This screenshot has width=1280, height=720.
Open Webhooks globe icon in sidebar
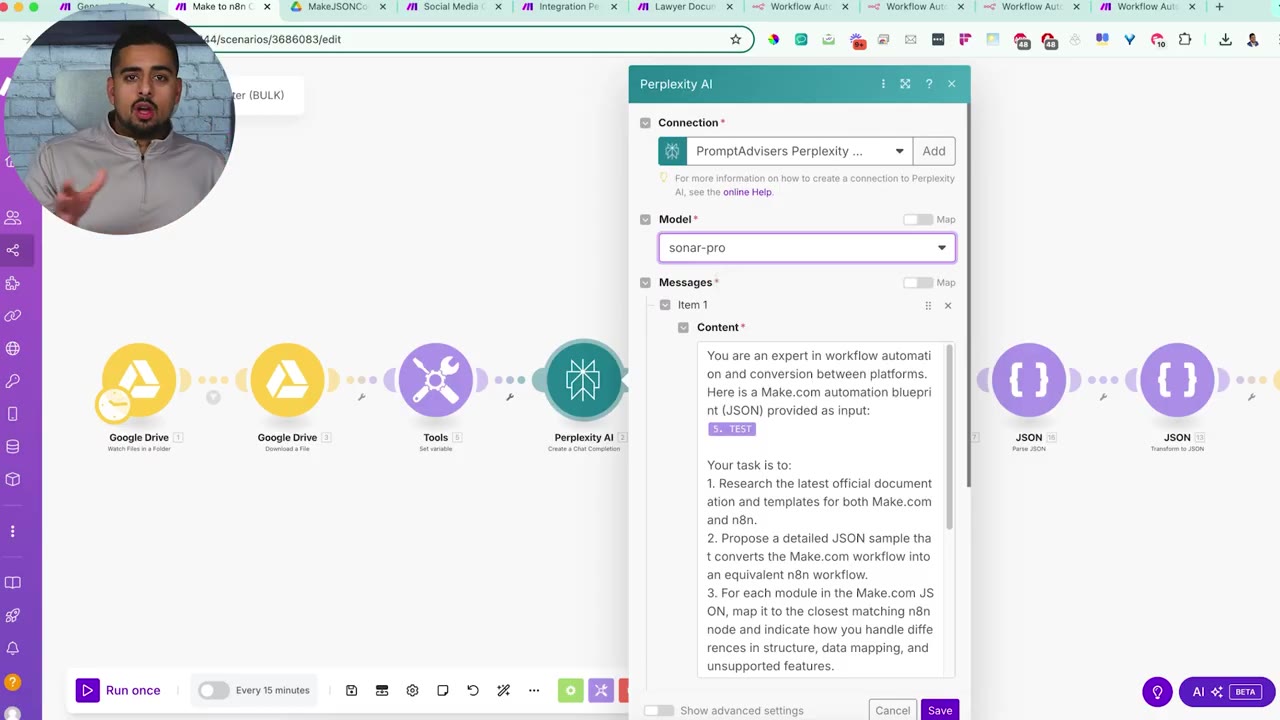pyautogui.click(x=13, y=349)
